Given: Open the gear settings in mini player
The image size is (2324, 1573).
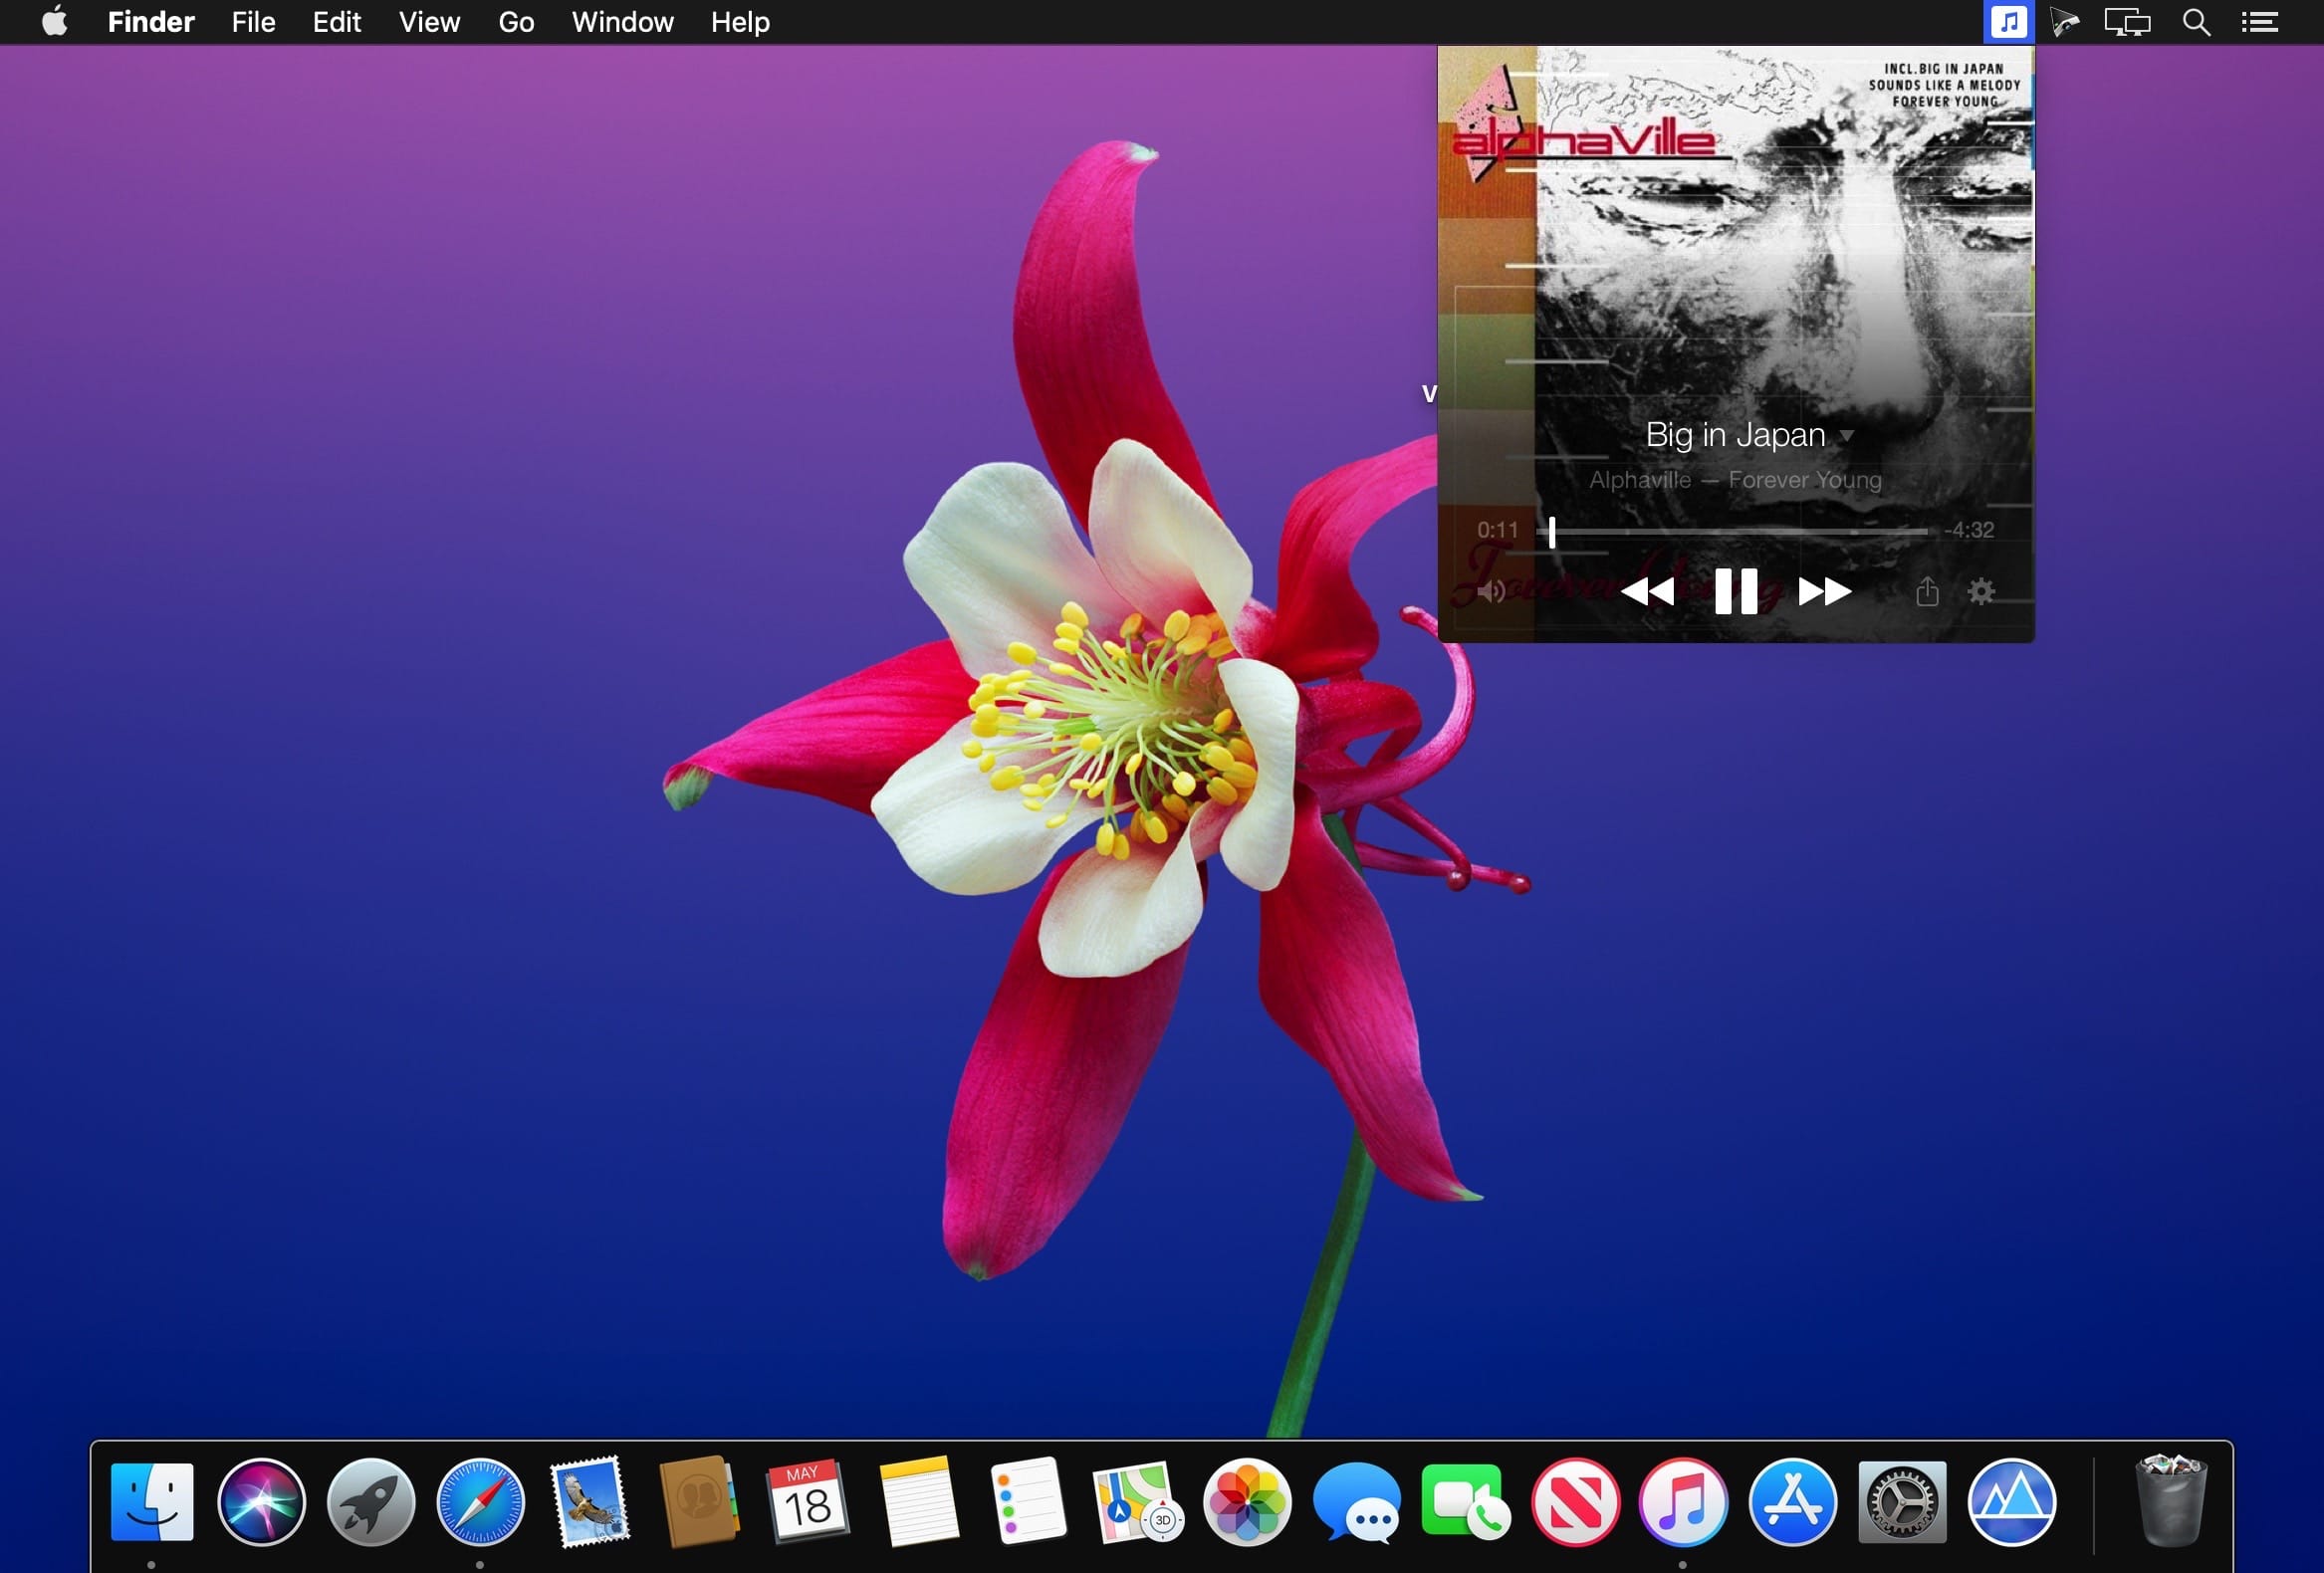Looking at the screenshot, I should (x=1981, y=592).
